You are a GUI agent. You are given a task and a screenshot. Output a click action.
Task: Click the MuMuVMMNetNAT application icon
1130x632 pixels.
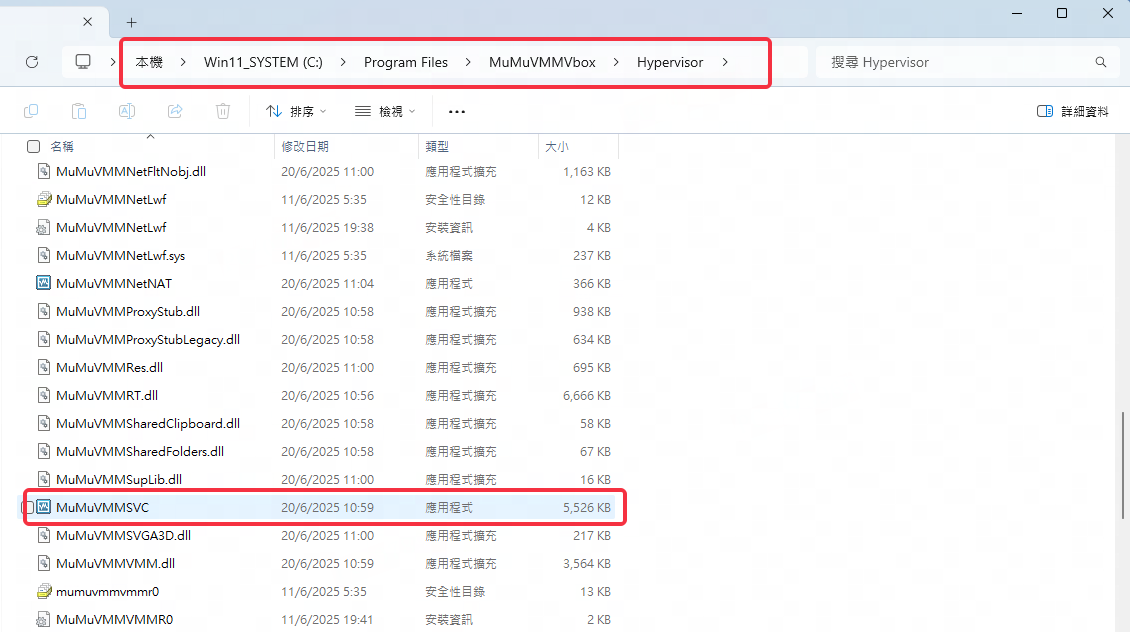pos(43,283)
